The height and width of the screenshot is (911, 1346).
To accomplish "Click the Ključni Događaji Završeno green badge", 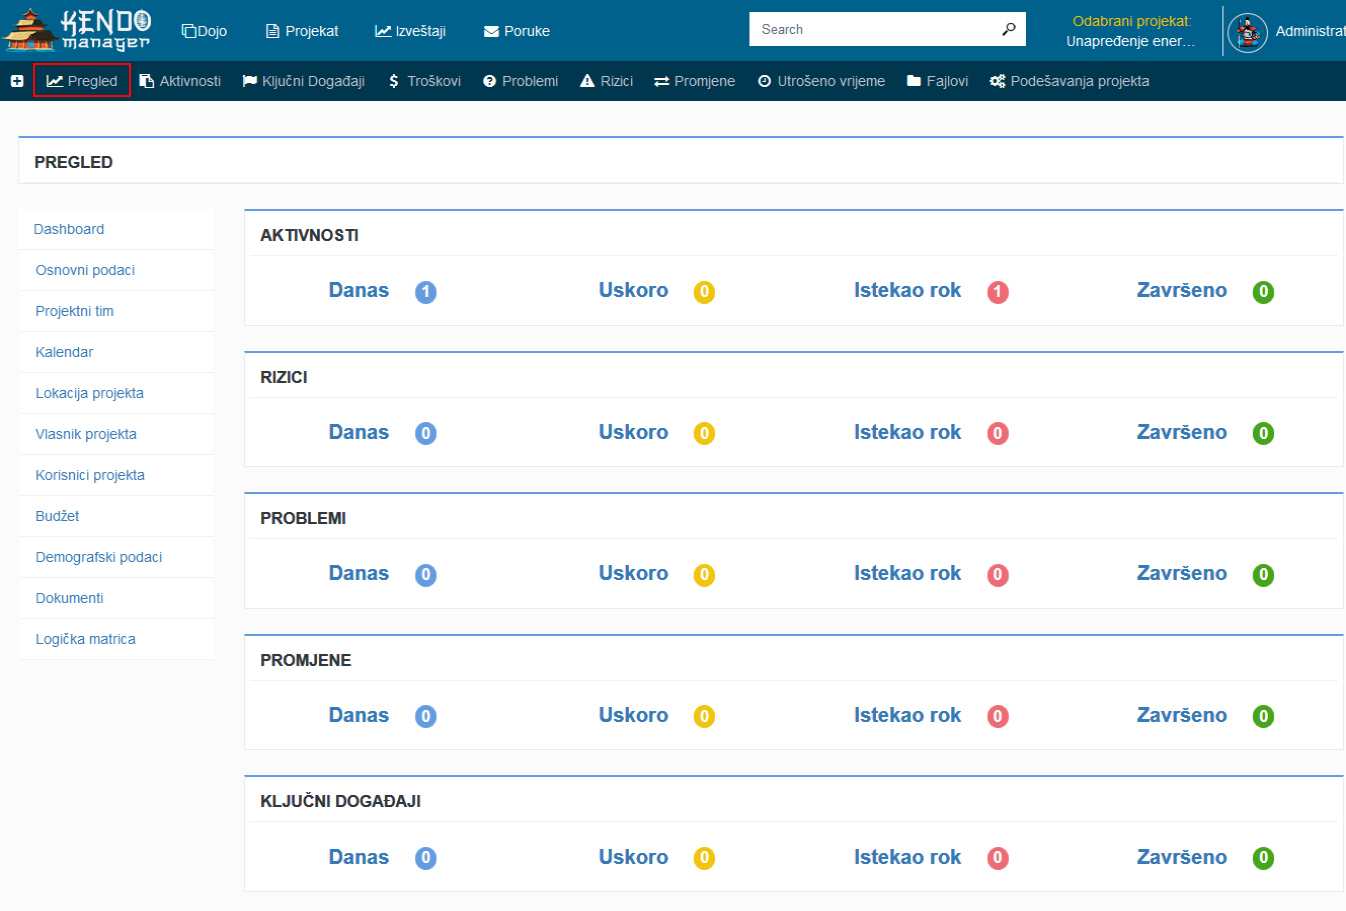I will (x=1263, y=858).
